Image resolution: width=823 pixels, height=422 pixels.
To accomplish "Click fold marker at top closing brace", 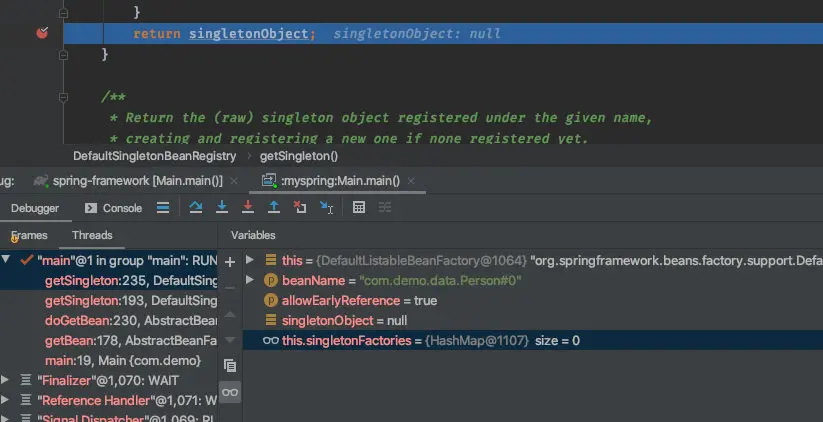I will pyautogui.click(x=64, y=13).
